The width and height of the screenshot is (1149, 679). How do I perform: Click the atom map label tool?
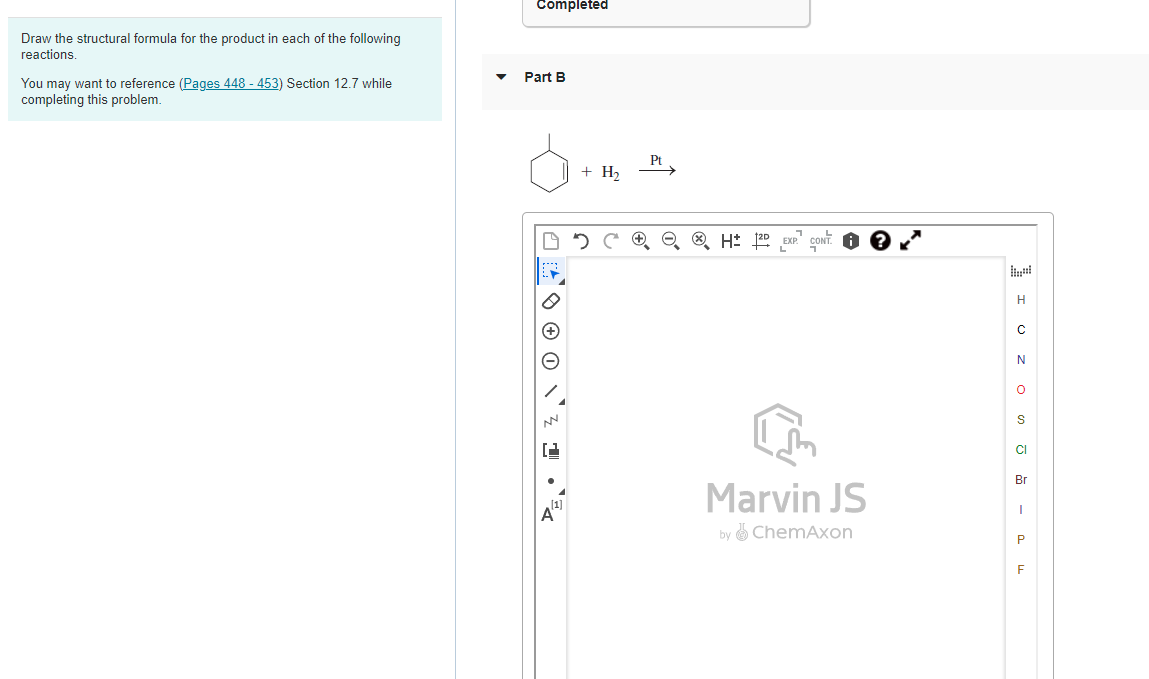click(551, 511)
